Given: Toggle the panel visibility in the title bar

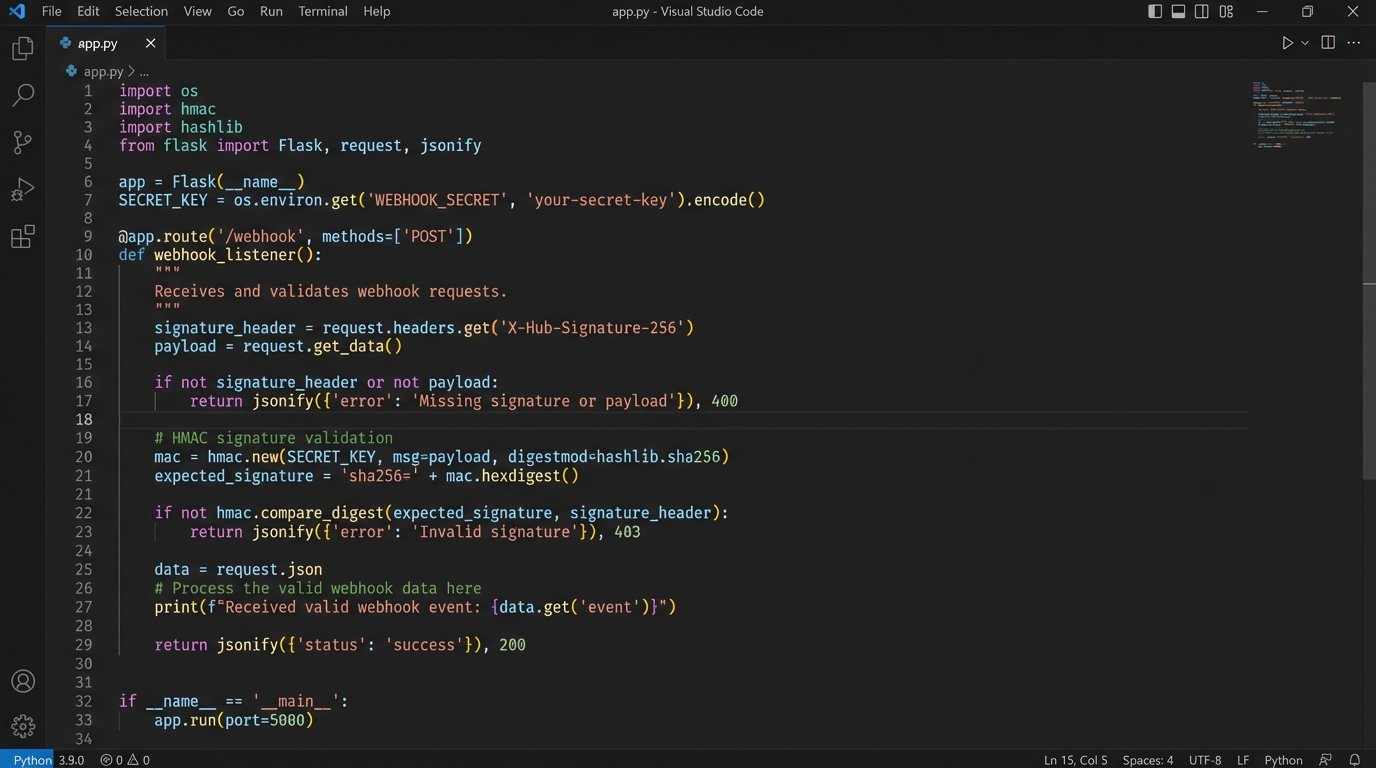Looking at the screenshot, I should point(1178,11).
